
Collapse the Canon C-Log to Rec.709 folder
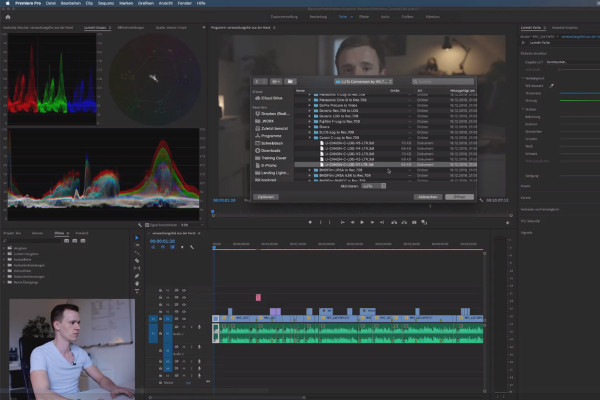pos(310,137)
